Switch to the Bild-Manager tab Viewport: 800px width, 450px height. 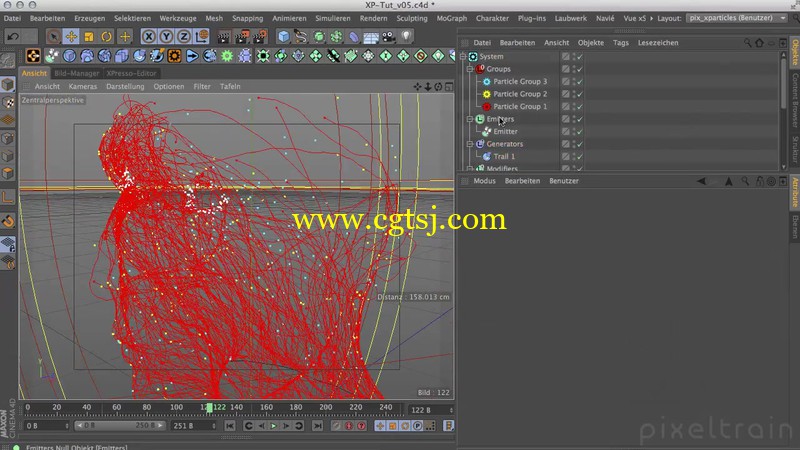click(x=77, y=73)
